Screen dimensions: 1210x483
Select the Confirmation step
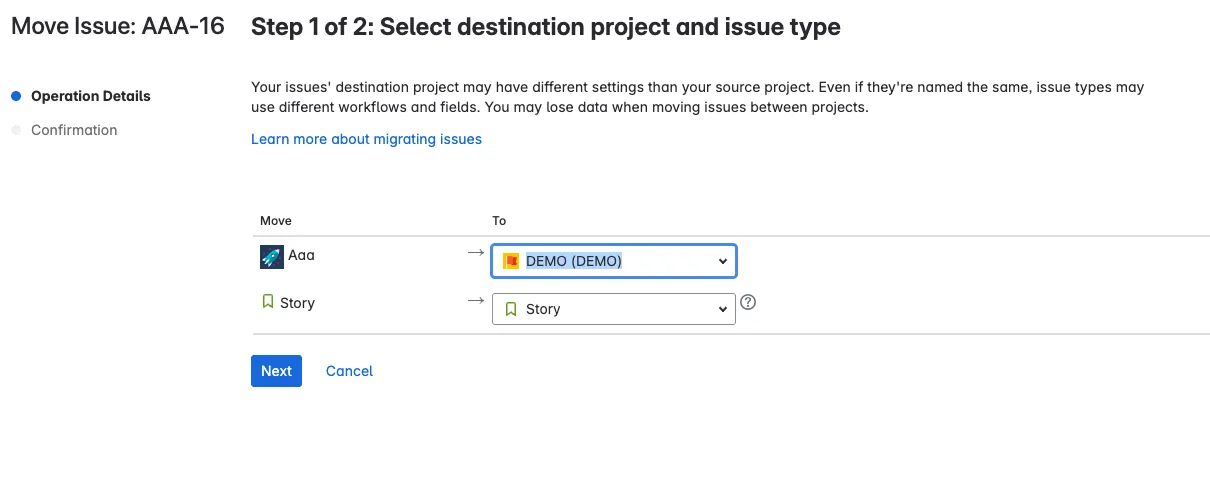tap(74, 130)
